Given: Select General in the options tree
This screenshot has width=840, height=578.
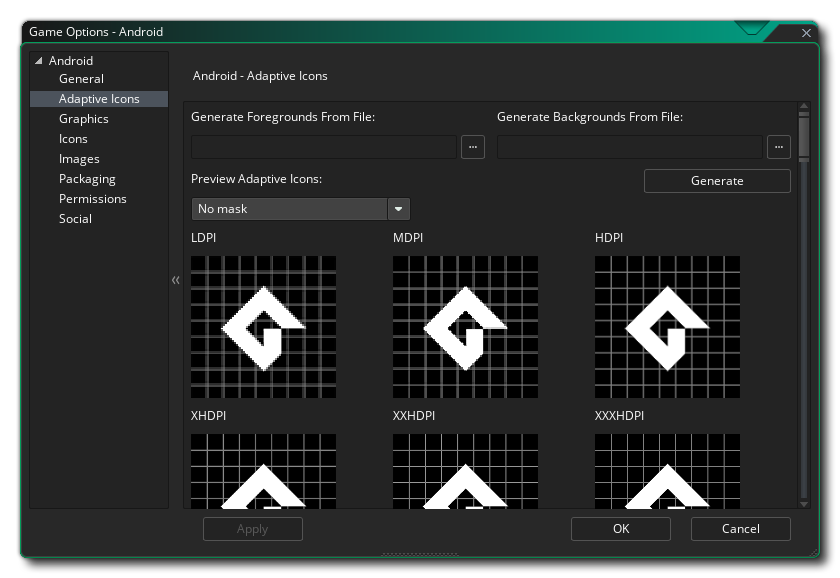Looking at the screenshot, I should 81,79.
